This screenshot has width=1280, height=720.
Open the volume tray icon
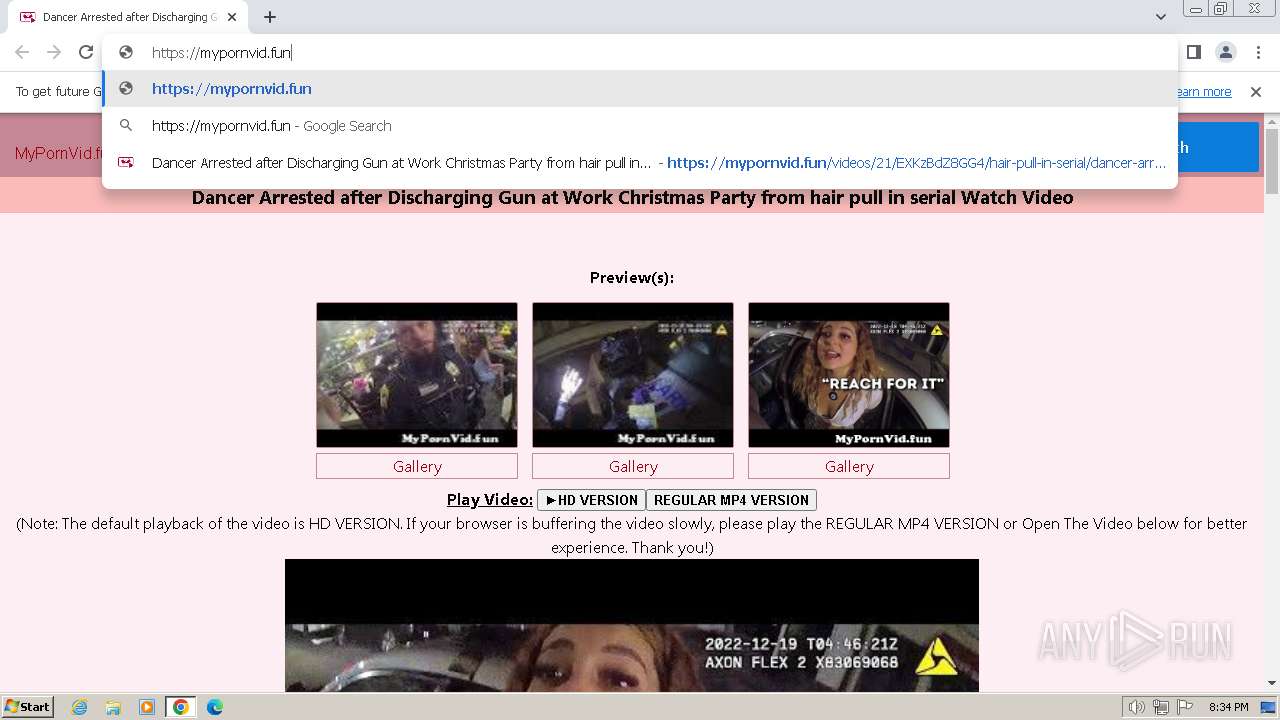pyautogui.click(x=1137, y=707)
